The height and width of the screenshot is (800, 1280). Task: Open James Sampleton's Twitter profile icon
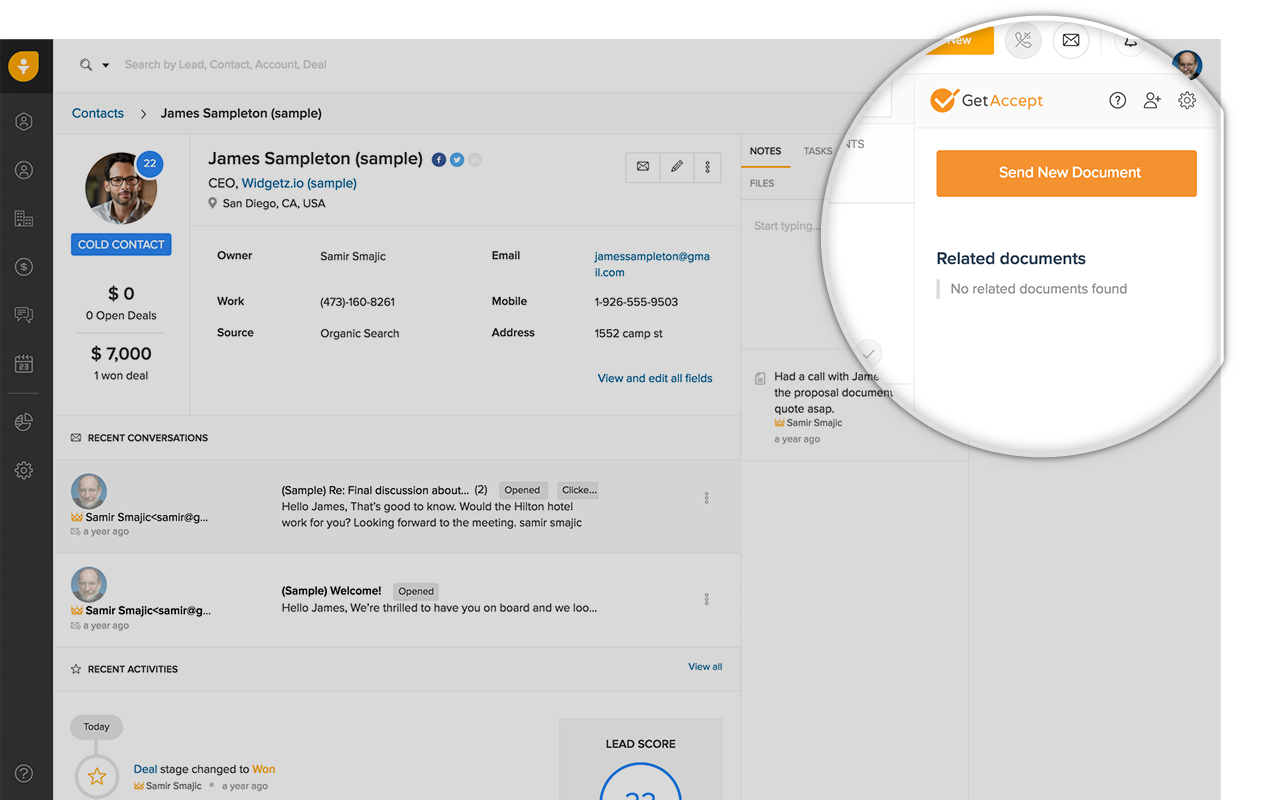457,160
